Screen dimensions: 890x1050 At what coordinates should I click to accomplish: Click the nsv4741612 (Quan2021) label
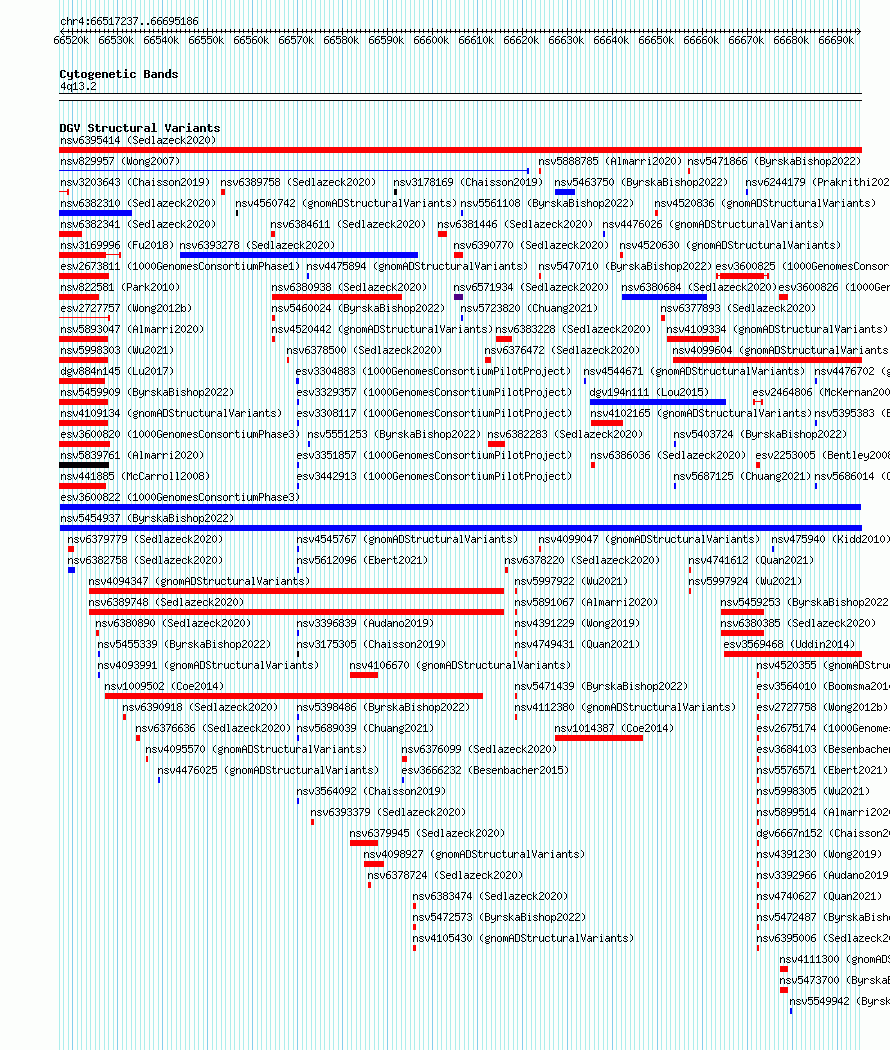point(751,560)
